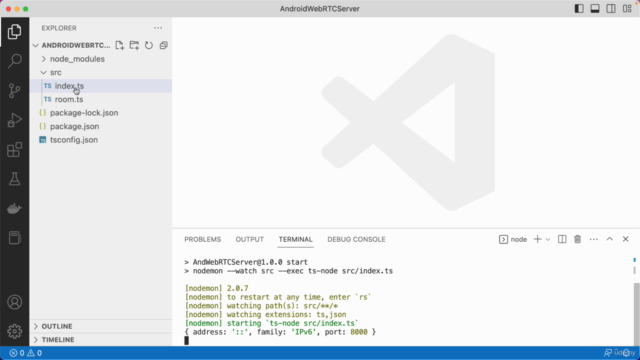Viewport: 640px width, 360px height.
Task: Kill the terminal with trash icon
Action: [578, 239]
